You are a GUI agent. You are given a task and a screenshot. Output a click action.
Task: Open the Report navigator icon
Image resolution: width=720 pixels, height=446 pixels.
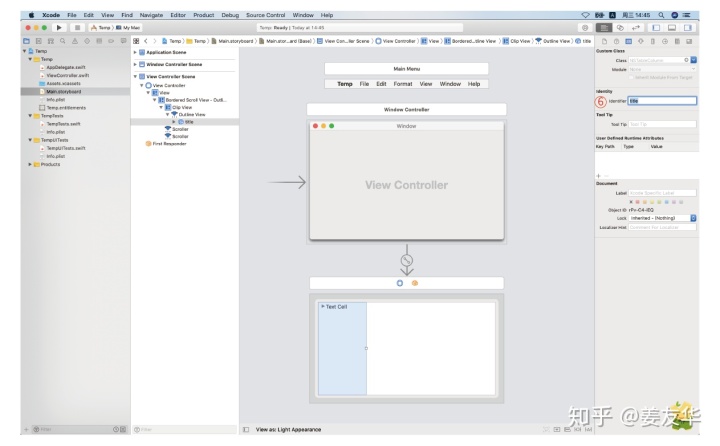(x=123, y=41)
